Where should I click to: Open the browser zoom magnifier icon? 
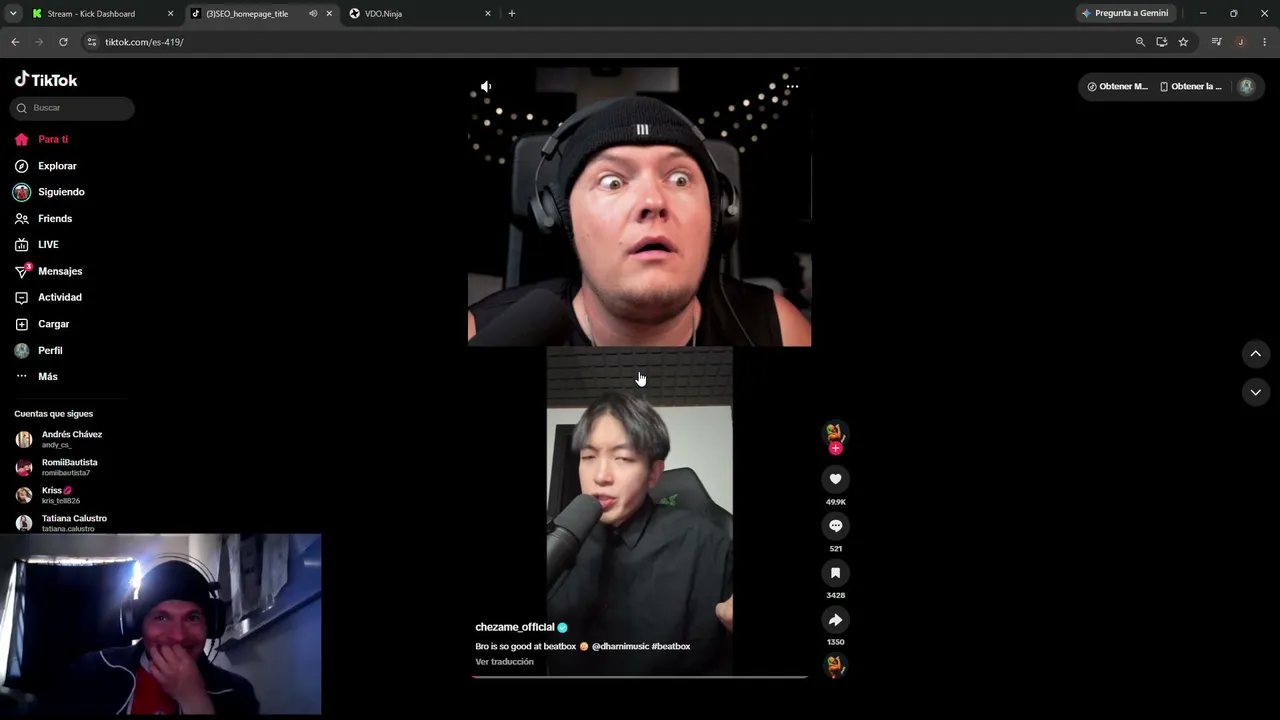[1140, 42]
